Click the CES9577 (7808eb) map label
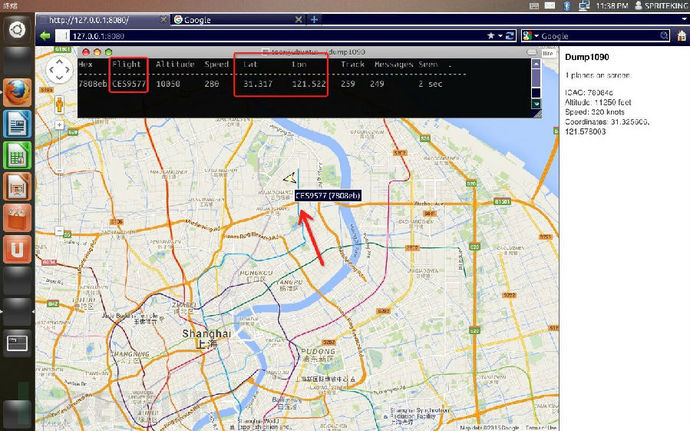Image resolution: width=690 pixels, height=431 pixels. (328, 195)
